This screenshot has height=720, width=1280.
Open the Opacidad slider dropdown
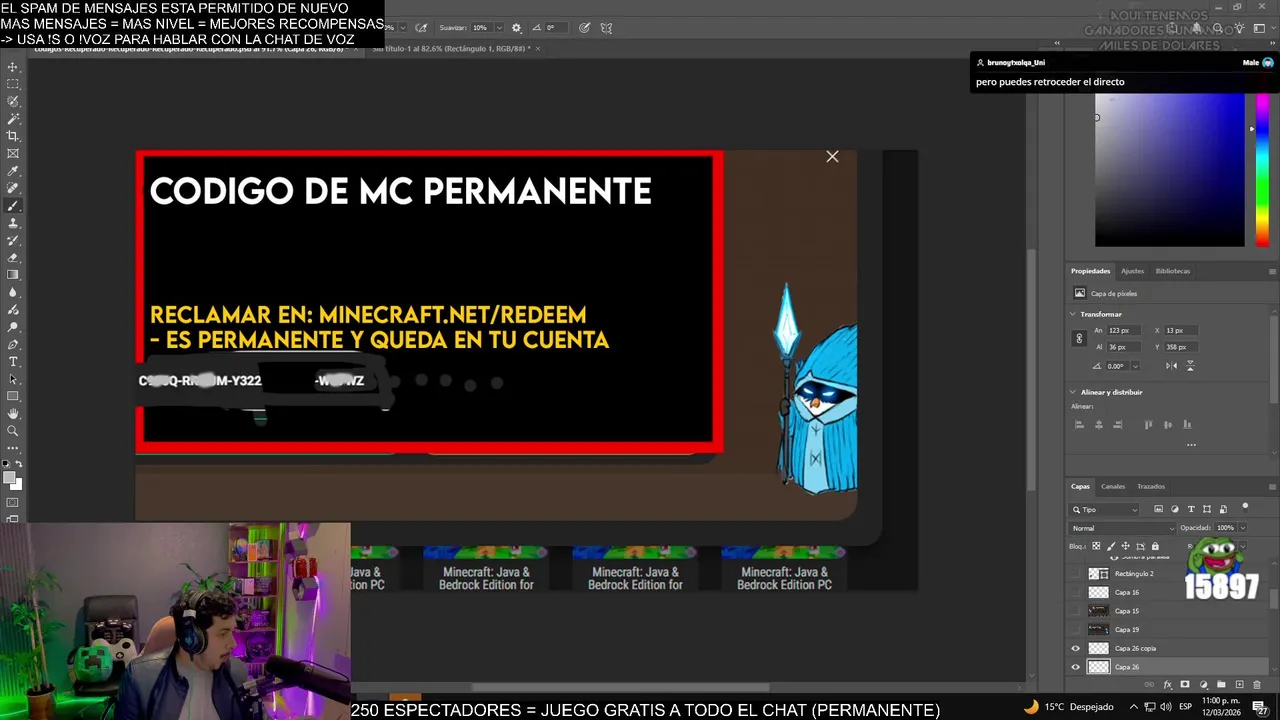coord(1243,528)
